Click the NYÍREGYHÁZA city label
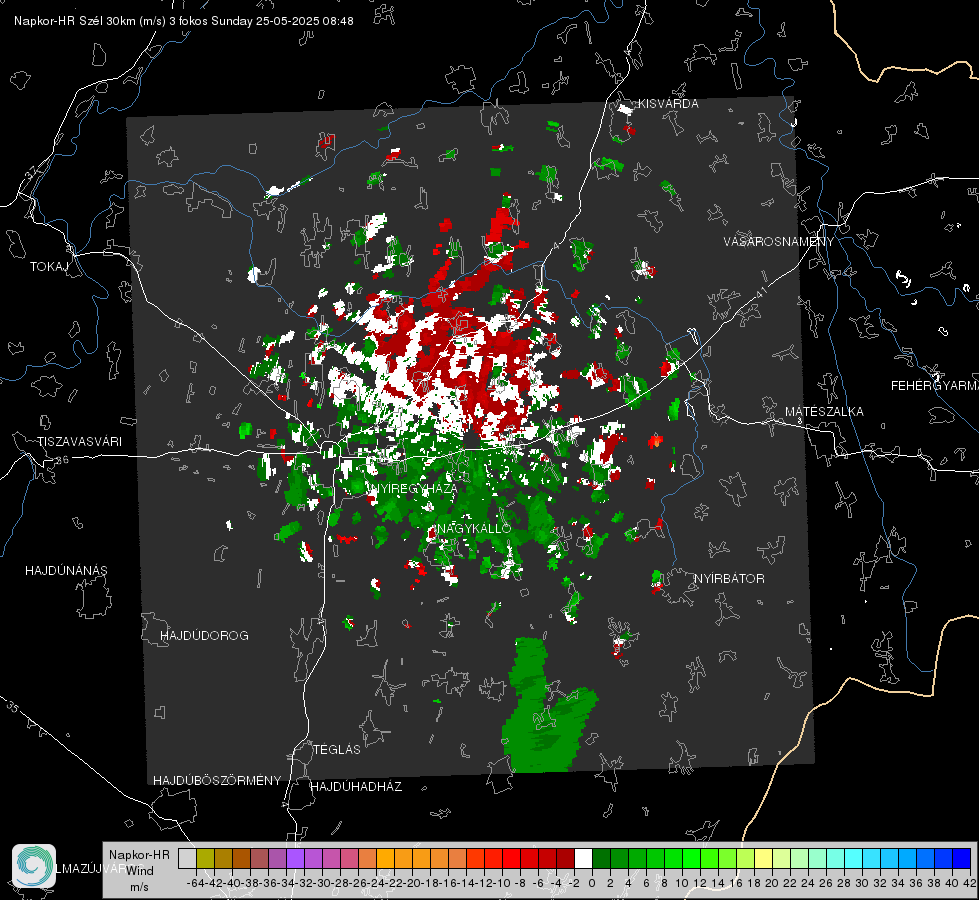Viewport: 979px width, 900px height. click(414, 488)
